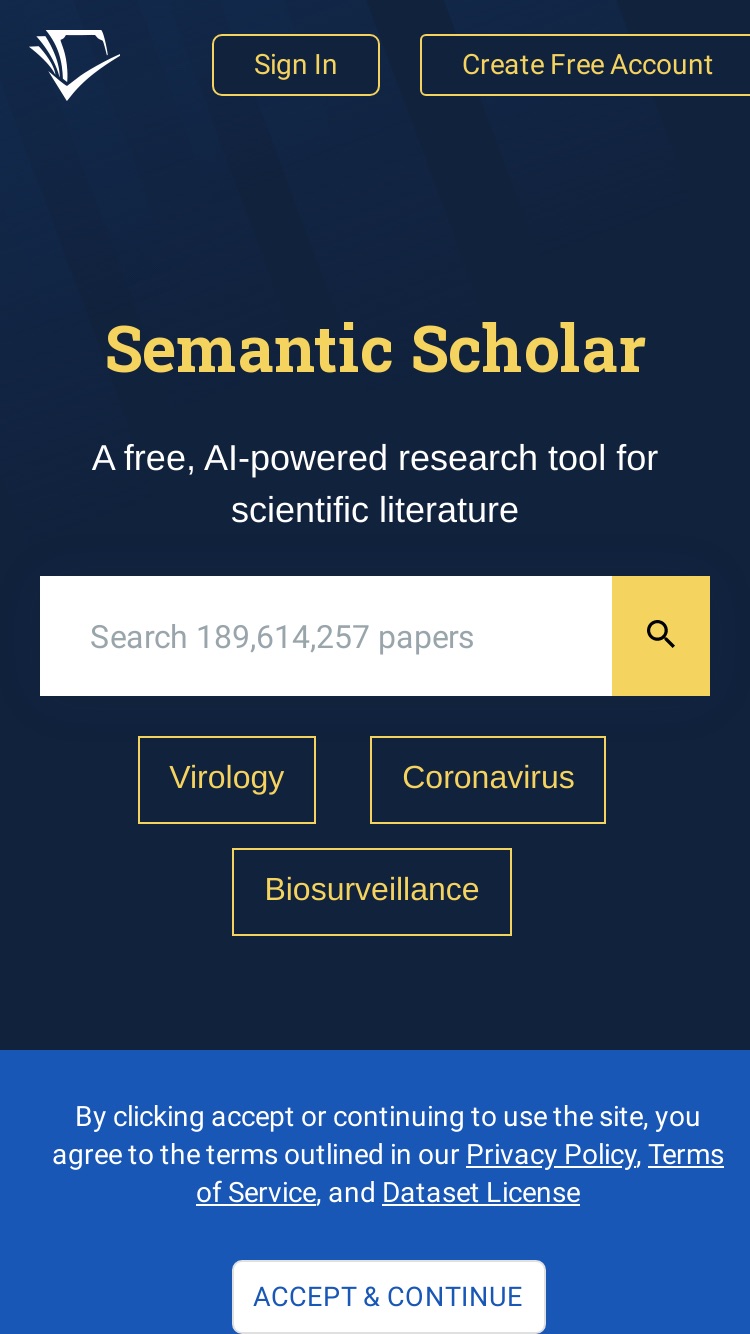Screen dimensions: 750x1334
Task: Click the placeholder text showing 189,614,257 papers
Action: click(x=282, y=637)
